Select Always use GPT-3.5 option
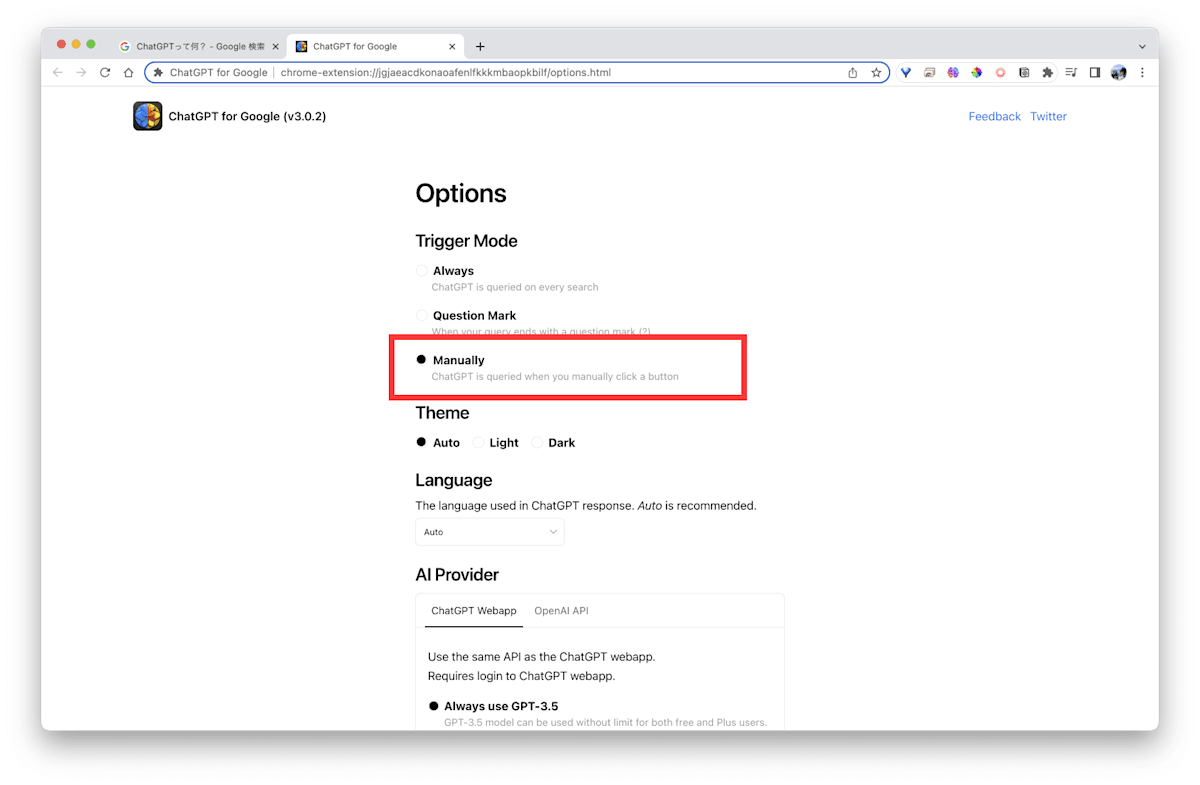The width and height of the screenshot is (1200, 785). click(434, 706)
